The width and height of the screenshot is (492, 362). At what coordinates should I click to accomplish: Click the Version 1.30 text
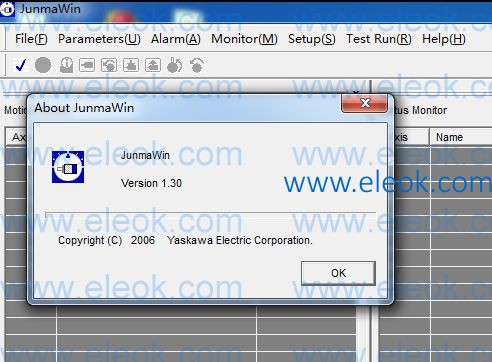[x=151, y=183]
